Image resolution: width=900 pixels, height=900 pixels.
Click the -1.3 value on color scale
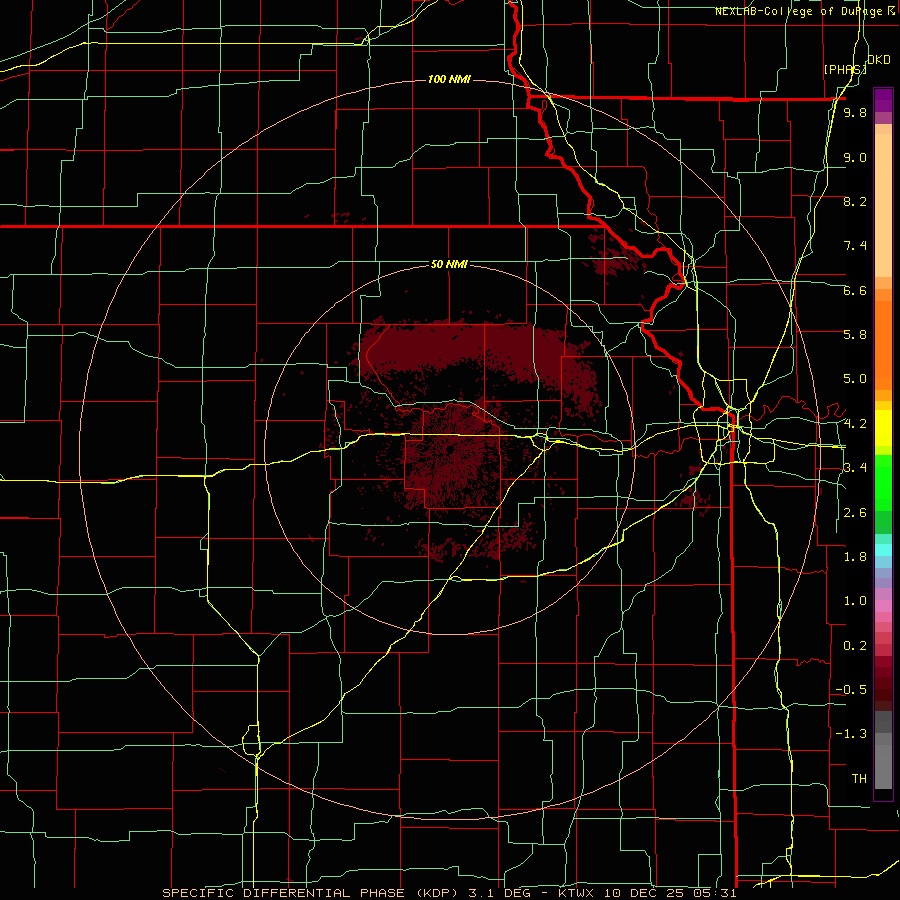click(851, 734)
